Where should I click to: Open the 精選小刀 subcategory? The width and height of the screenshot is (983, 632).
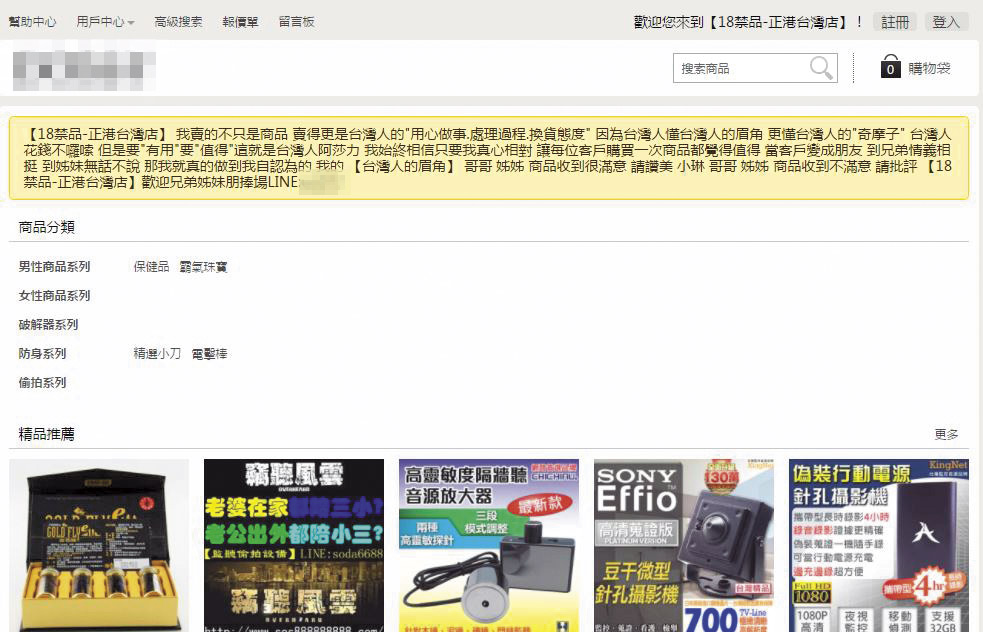tap(157, 354)
